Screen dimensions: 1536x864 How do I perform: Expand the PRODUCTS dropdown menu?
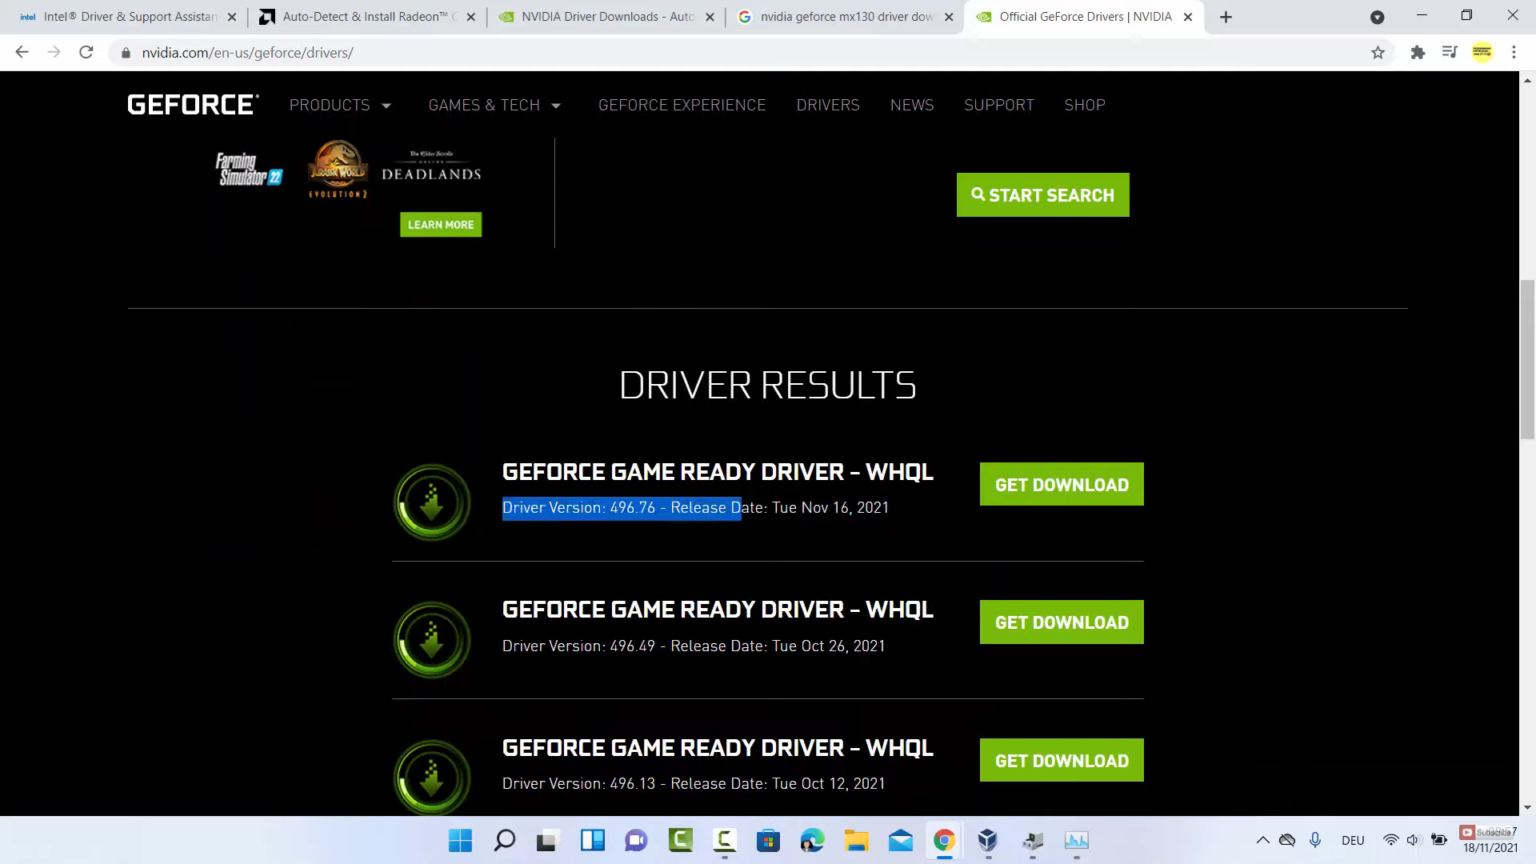tap(340, 105)
